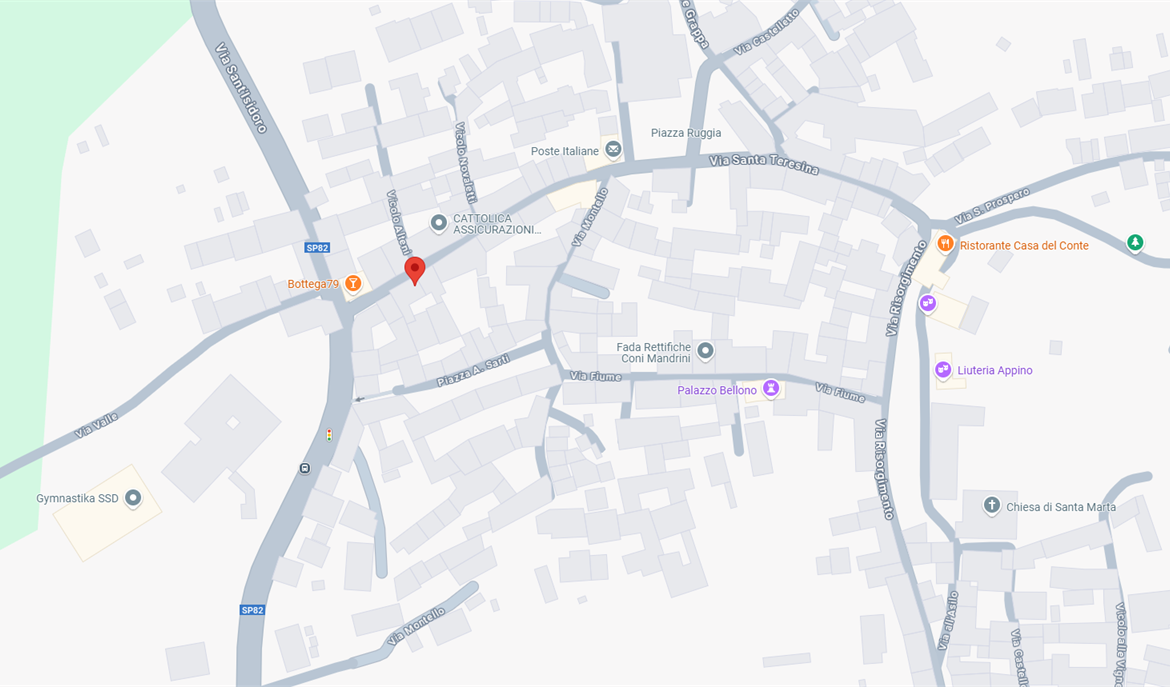The image size is (1170, 688).
Task: Click the Palazzo Bellono landmark icon
Action: pyautogui.click(x=772, y=388)
